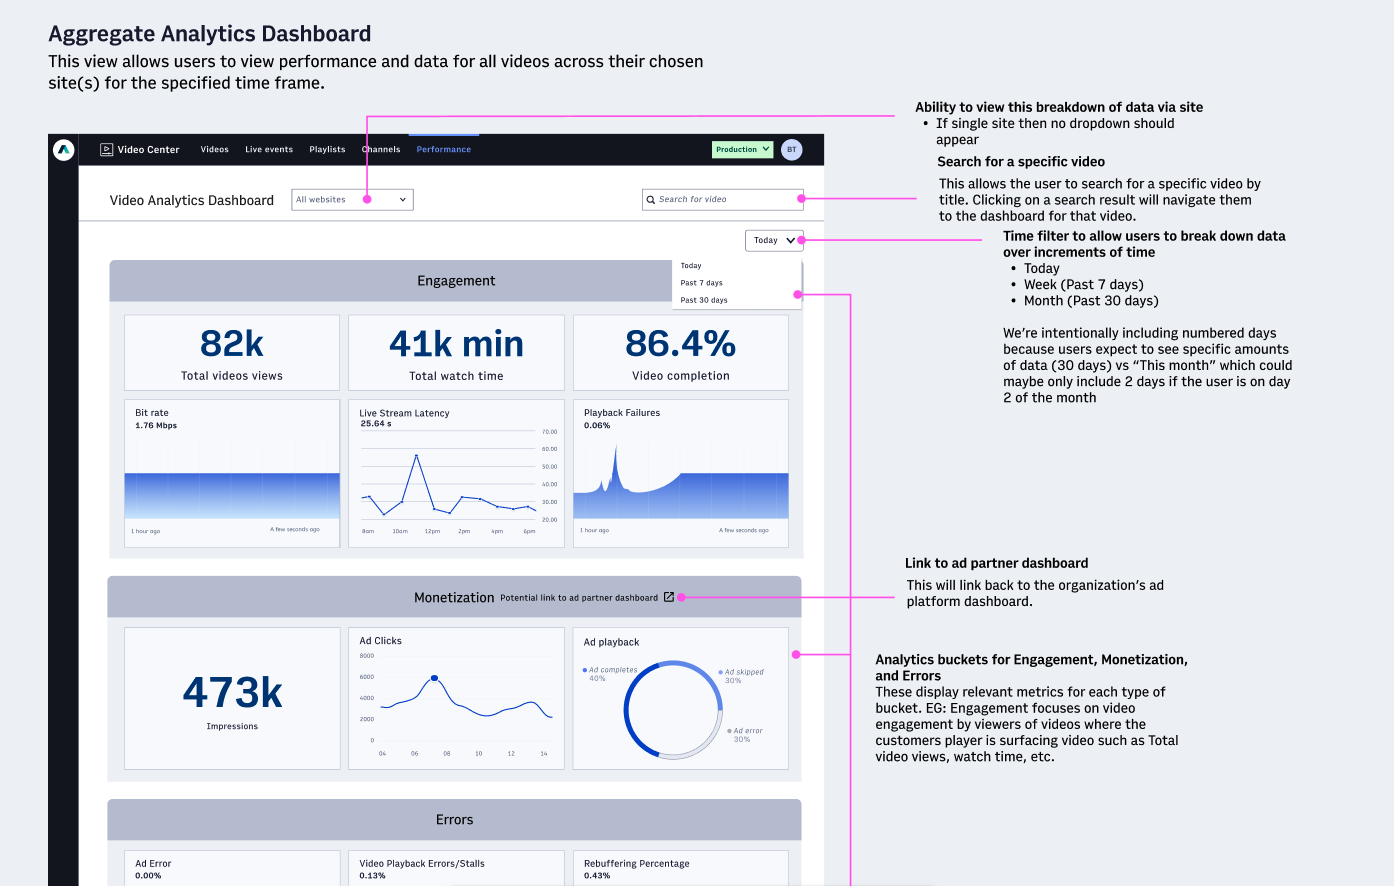
Task: Expand the All websites dropdown
Action: tap(352, 200)
